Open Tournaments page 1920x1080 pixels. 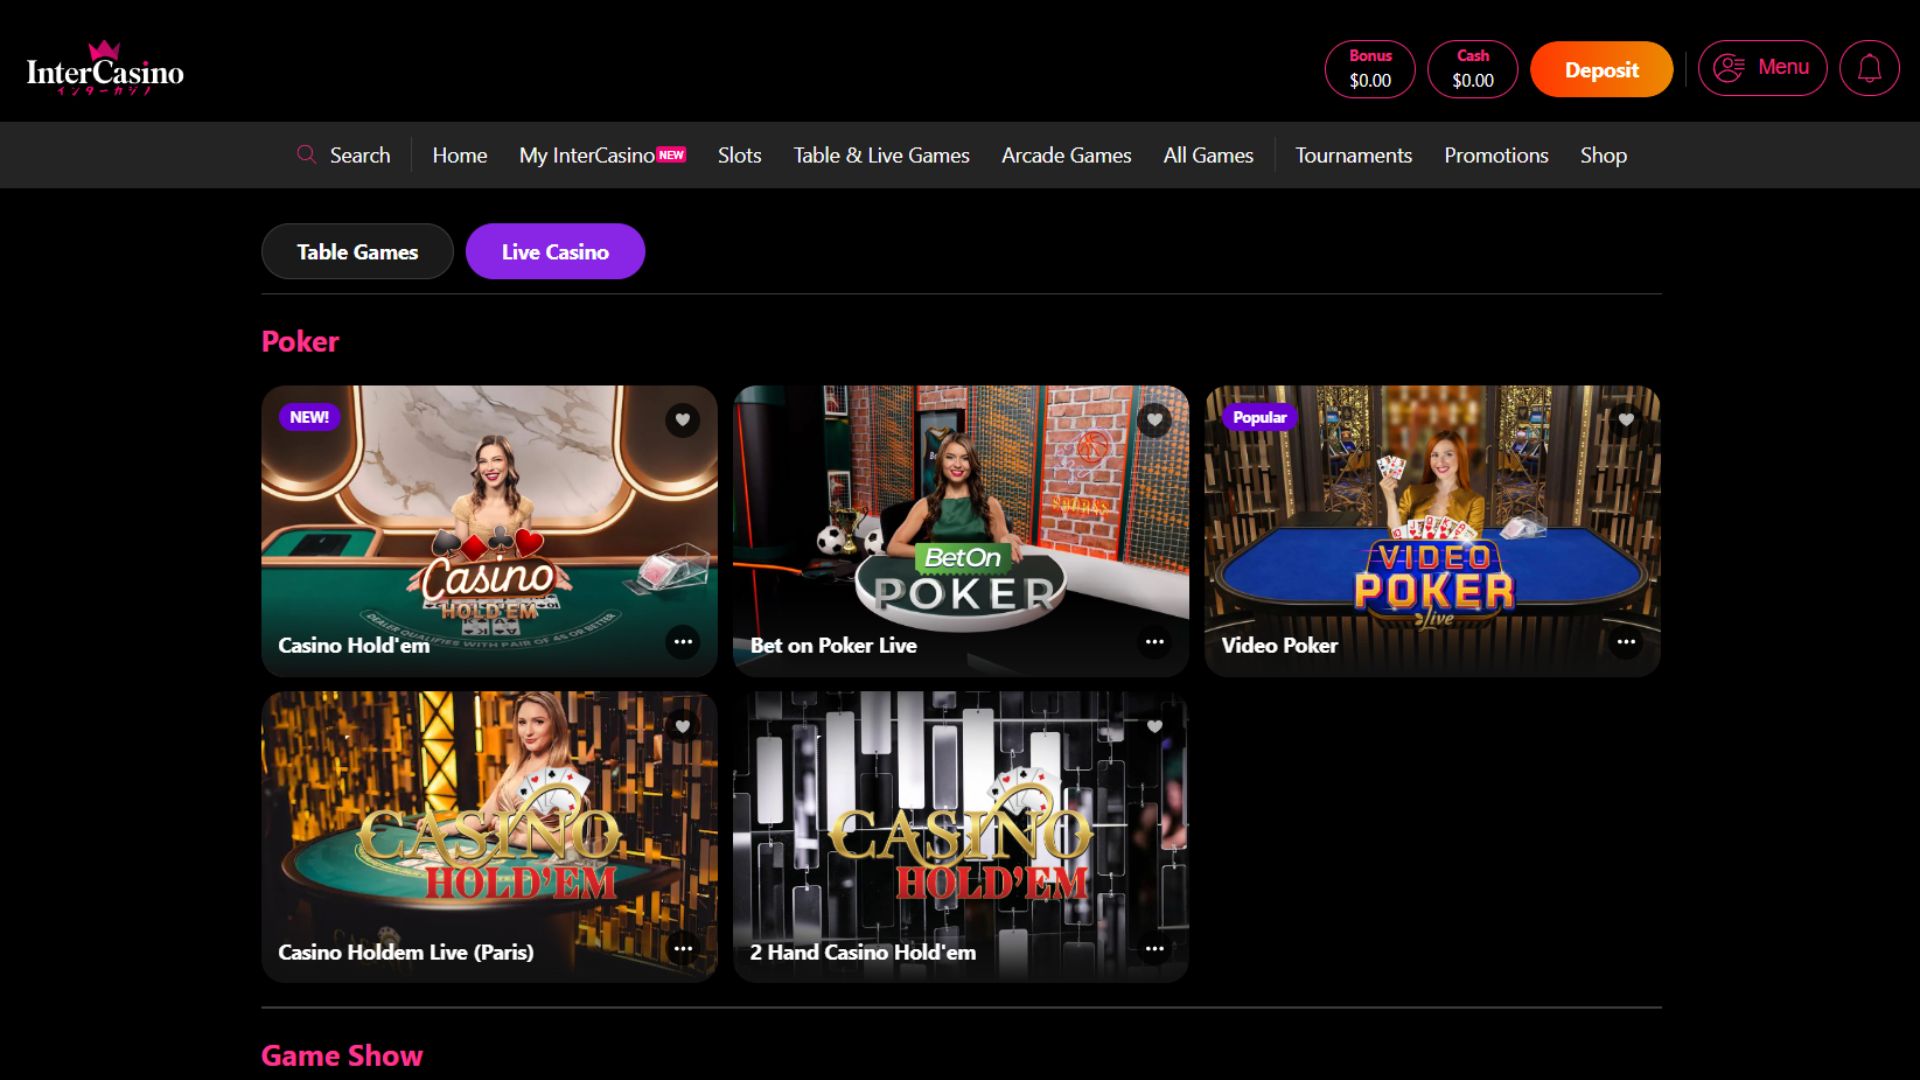(1353, 155)
